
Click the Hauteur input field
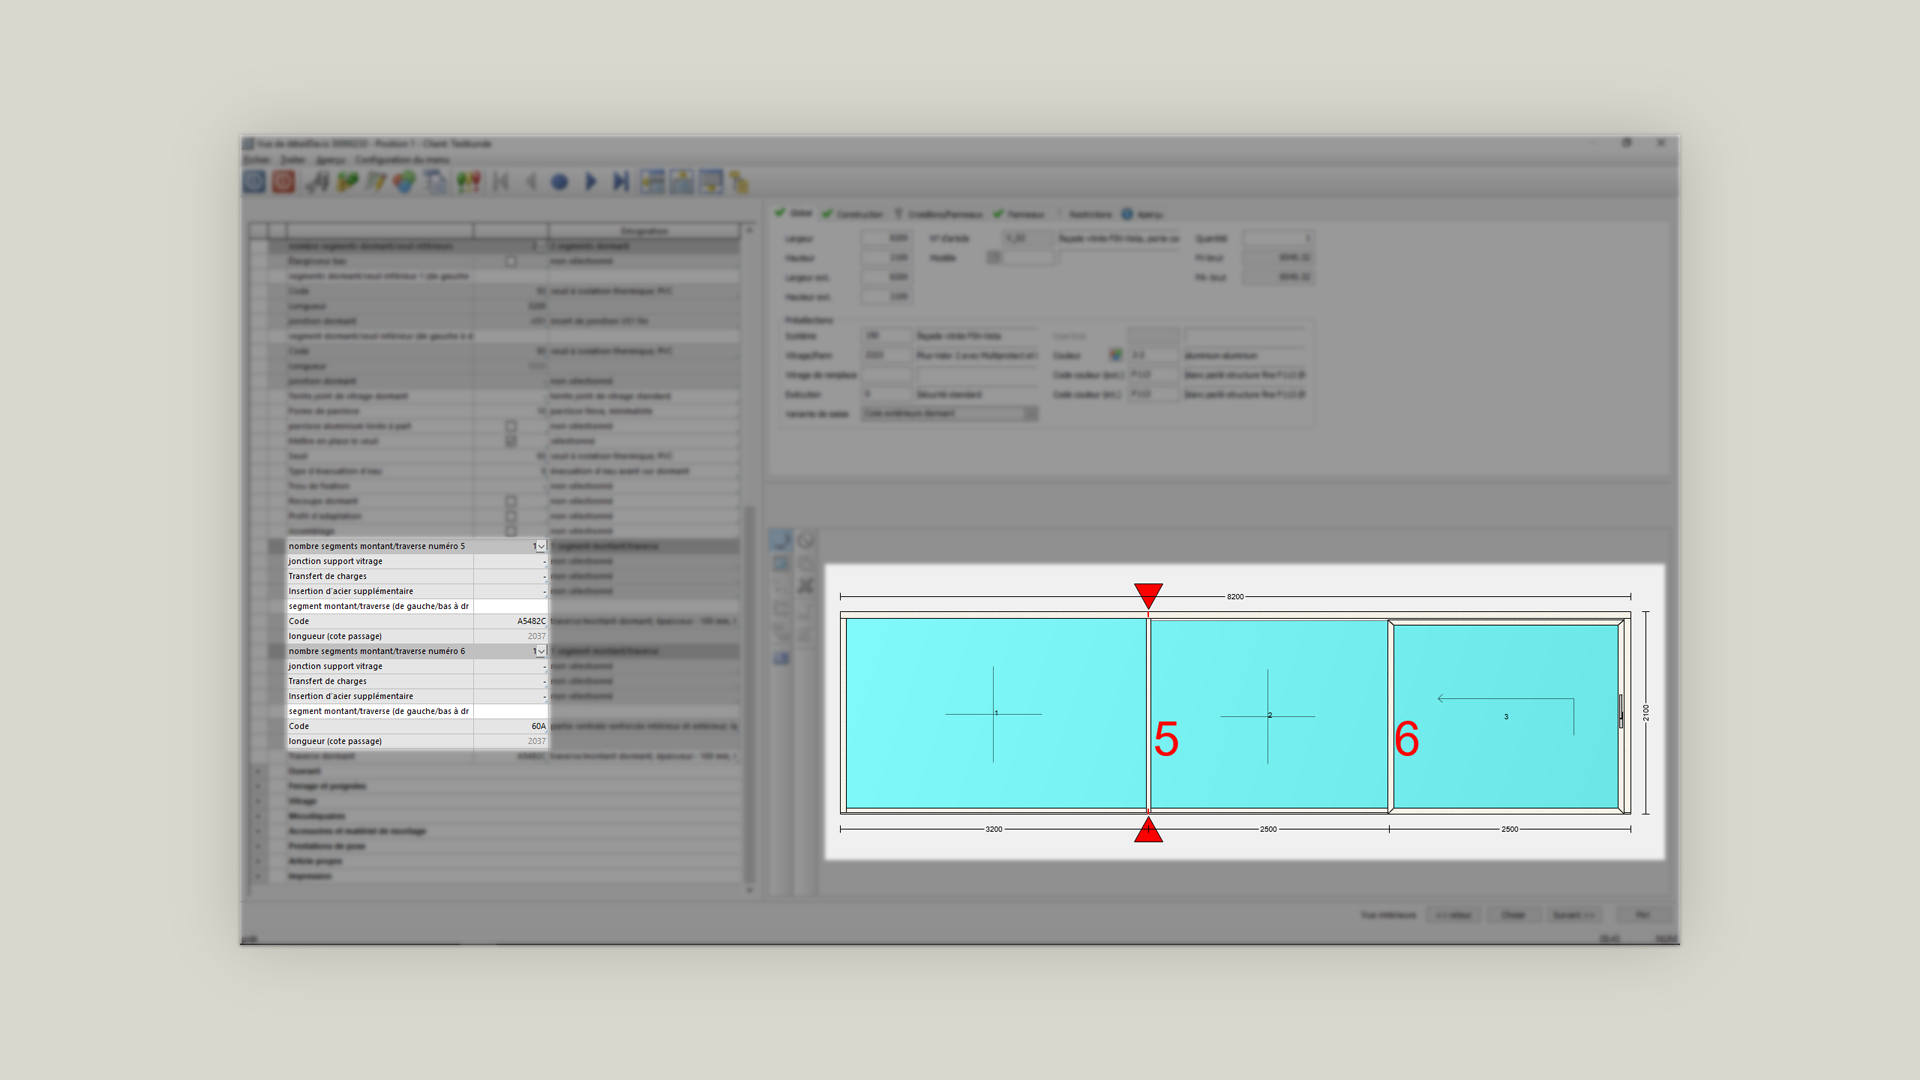click(886, 258)
